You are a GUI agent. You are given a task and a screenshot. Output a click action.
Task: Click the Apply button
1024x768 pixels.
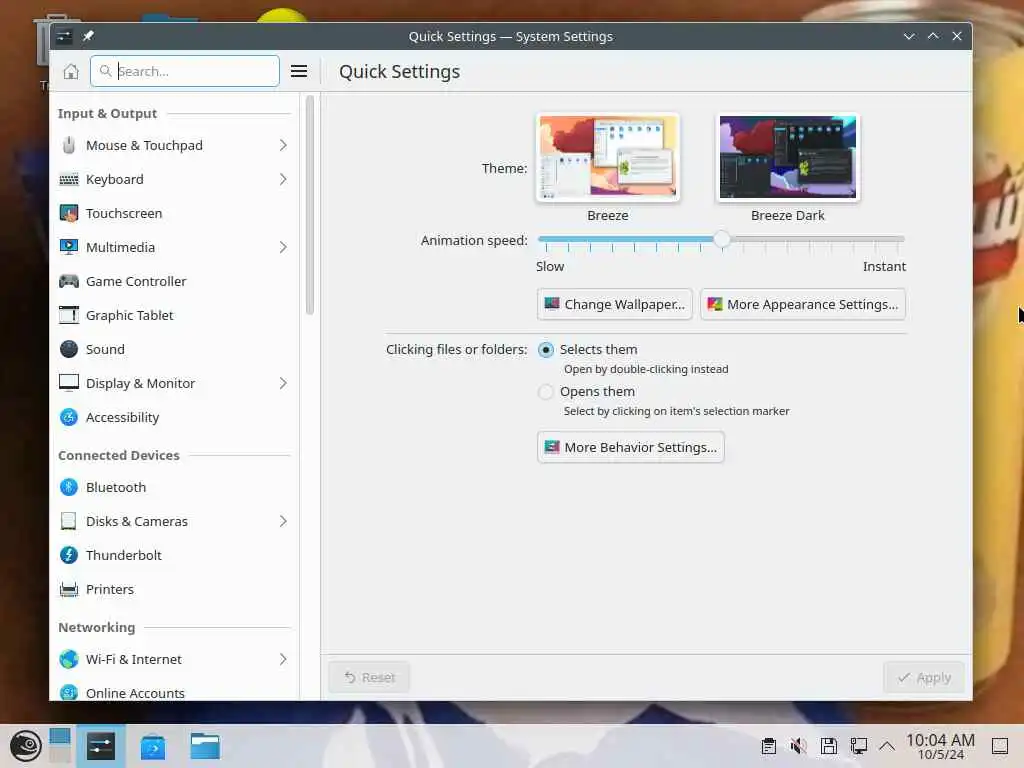[923, 677]
